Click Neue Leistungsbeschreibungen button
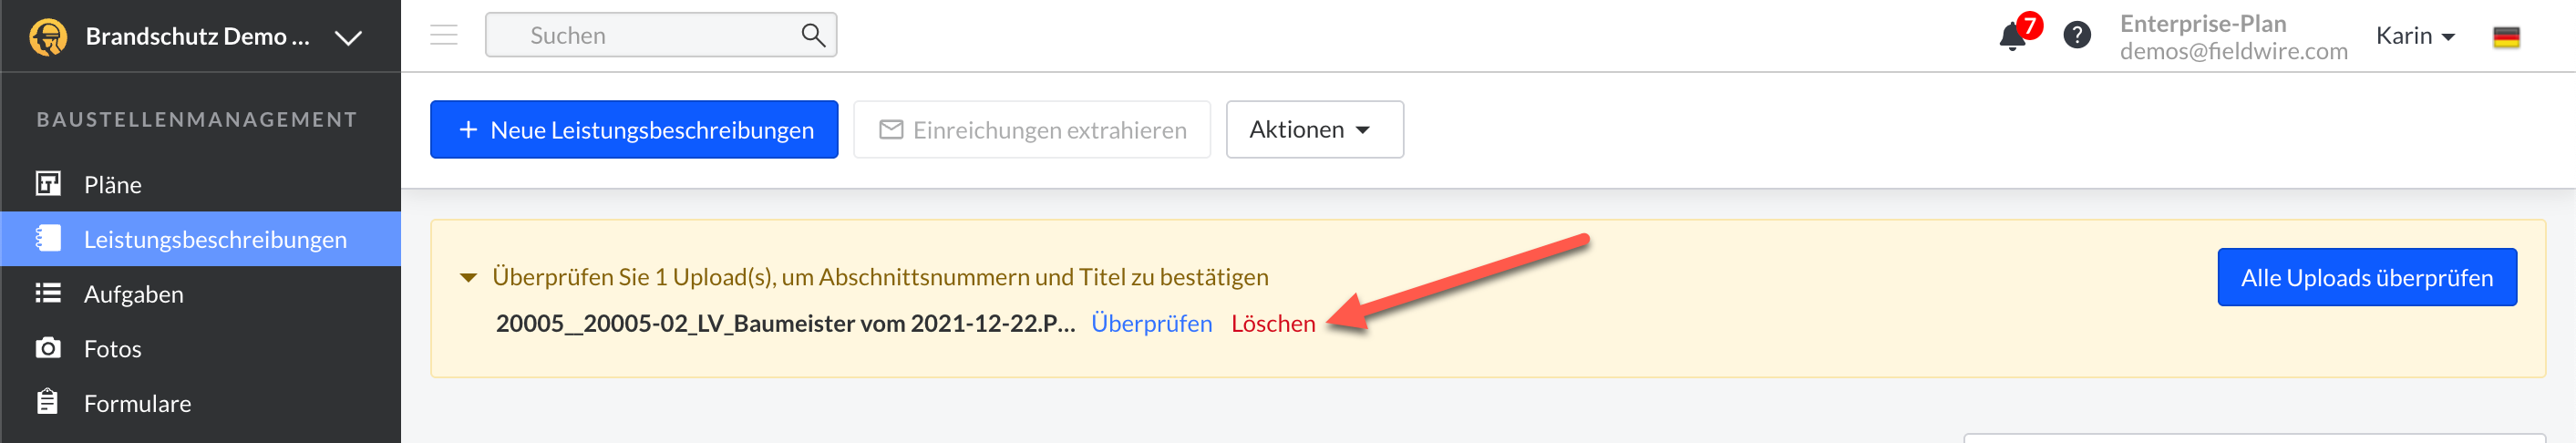2576x443 pixels. 634,130
